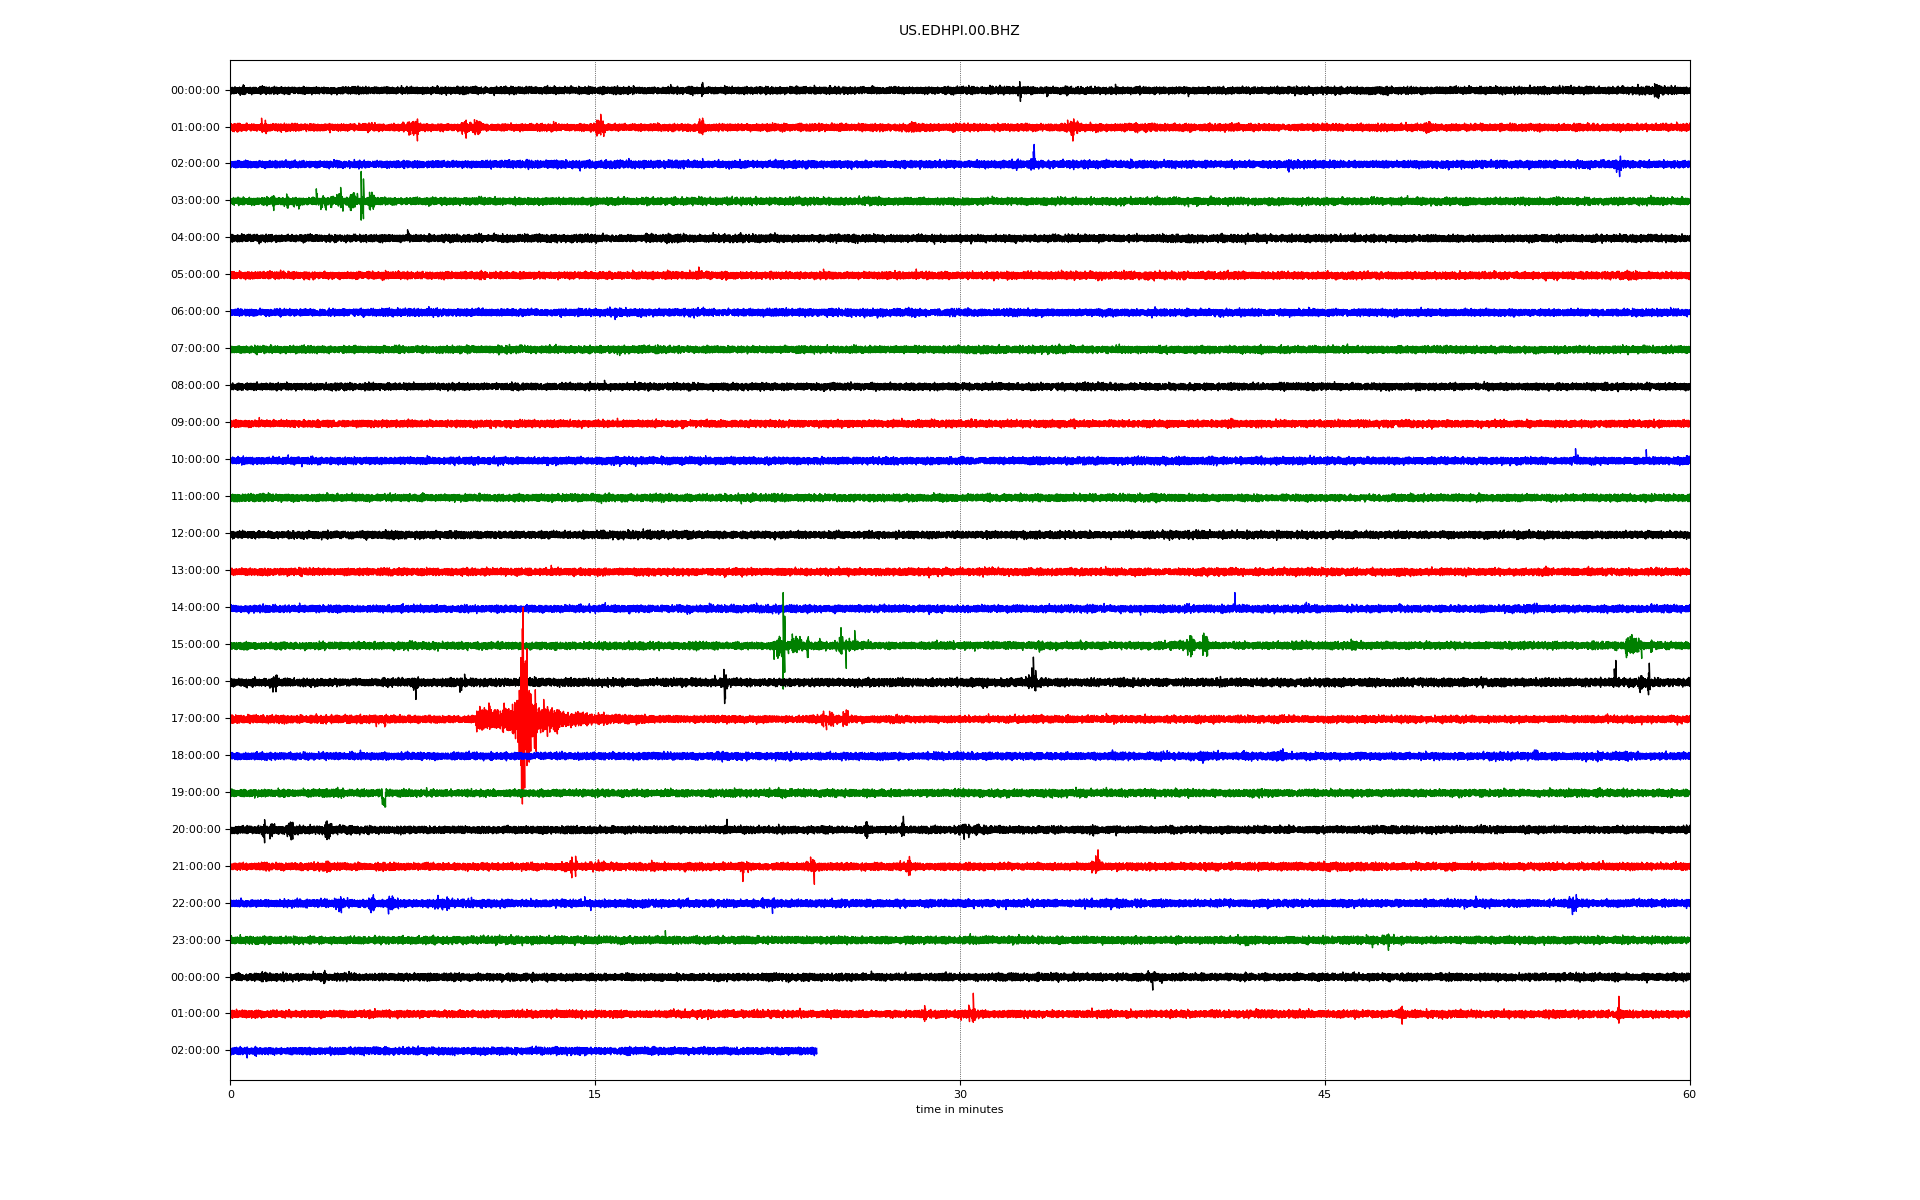Screen dimensions: 1920x1200
Task: Click the 20:00:00 row time label
Action: pos(195,830)
